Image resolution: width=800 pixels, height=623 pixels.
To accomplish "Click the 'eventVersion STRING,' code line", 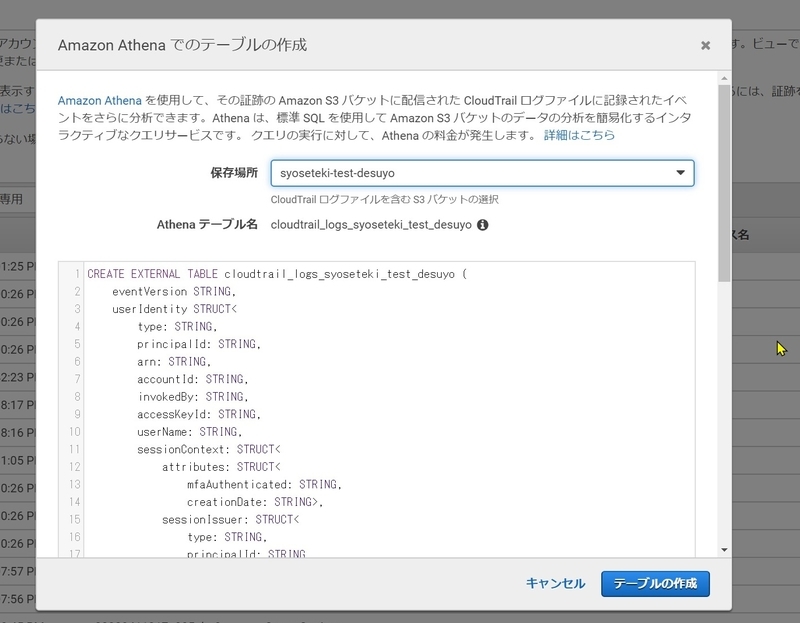I will 174,291.
